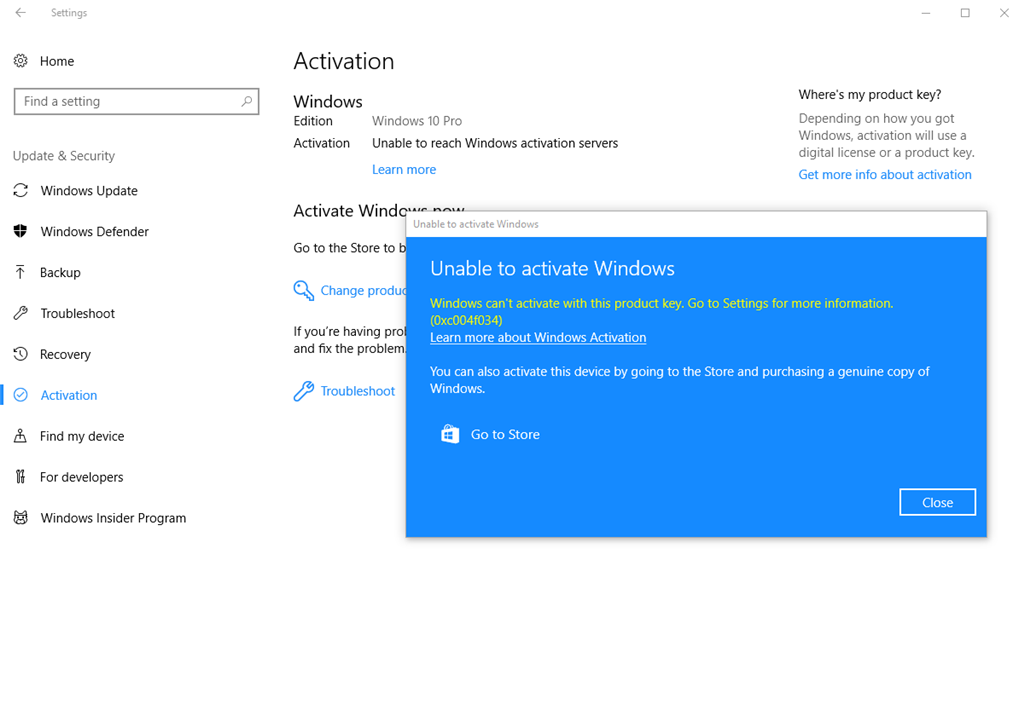Click the Store bag icon in dialog
The width and height of the screenshot is (1024, 721).
tap(450, 434)
